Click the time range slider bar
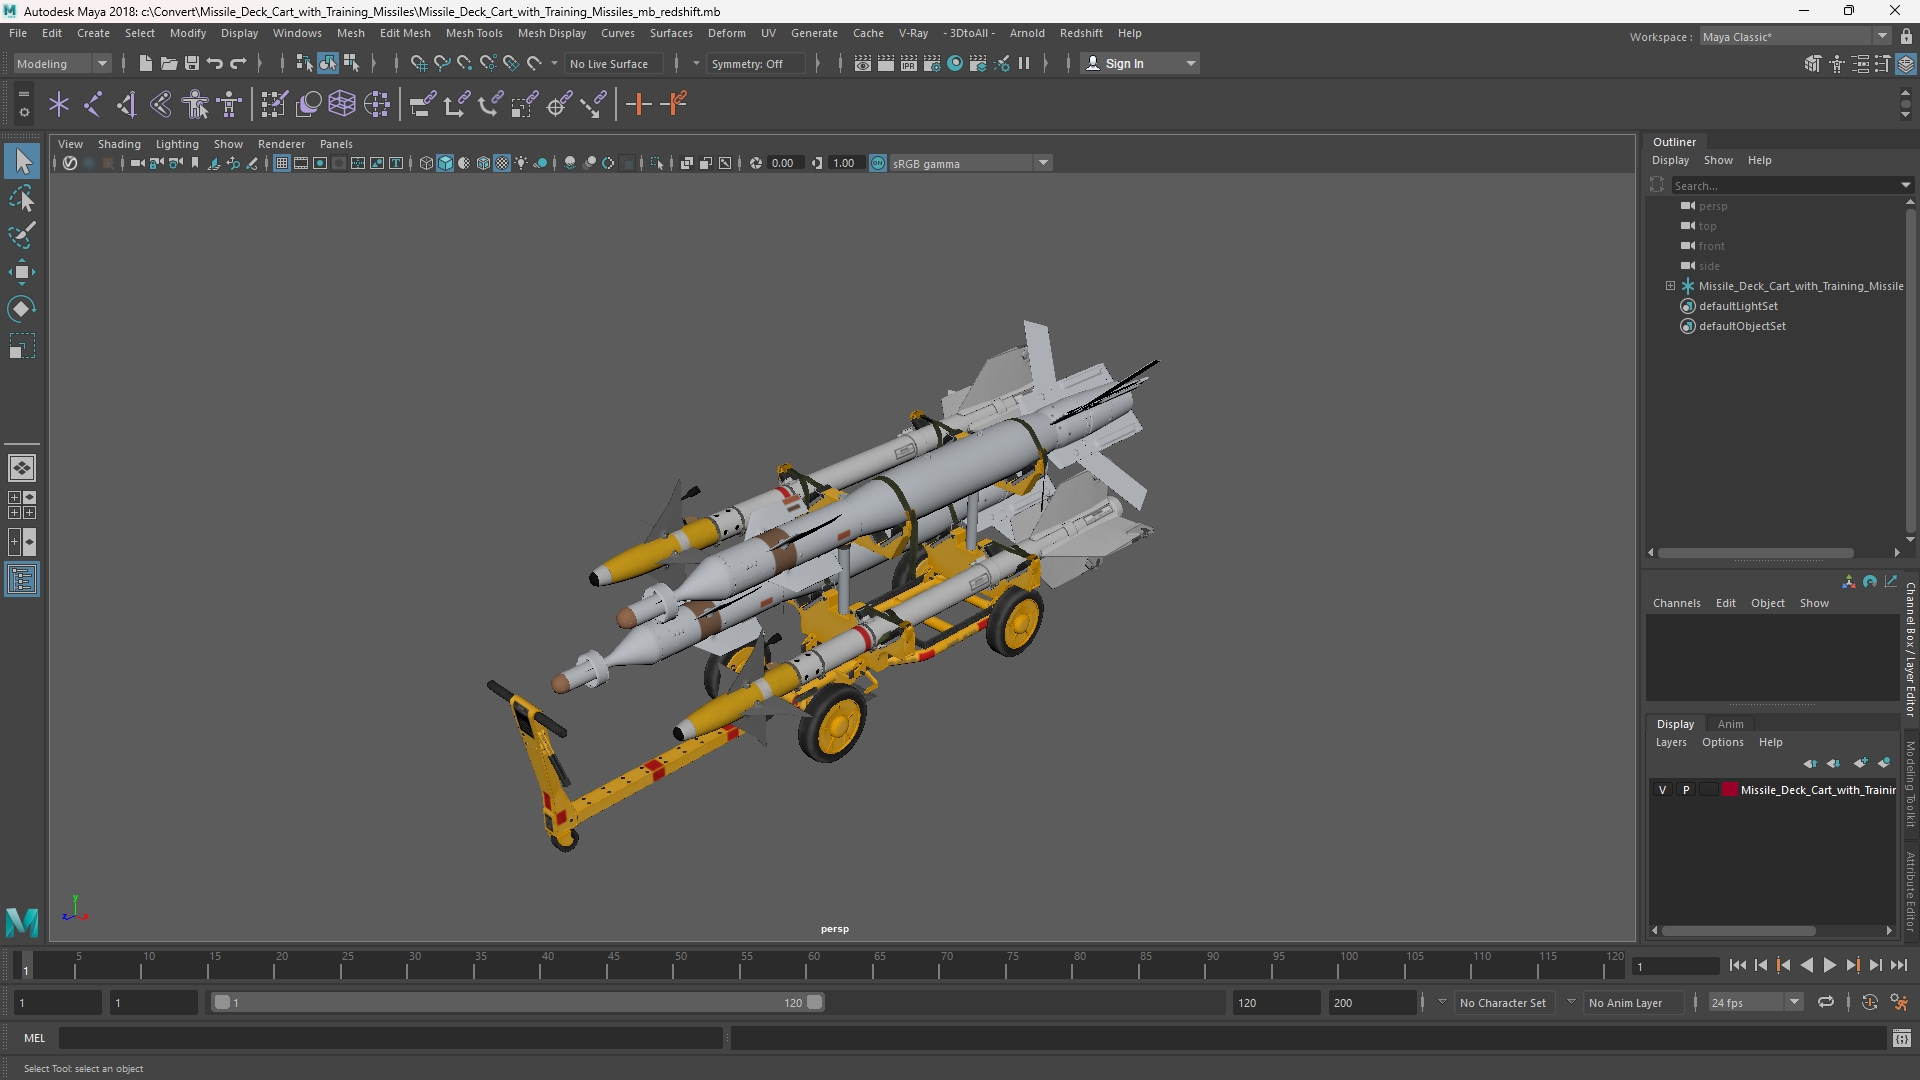 click(x=517, y=1002)
